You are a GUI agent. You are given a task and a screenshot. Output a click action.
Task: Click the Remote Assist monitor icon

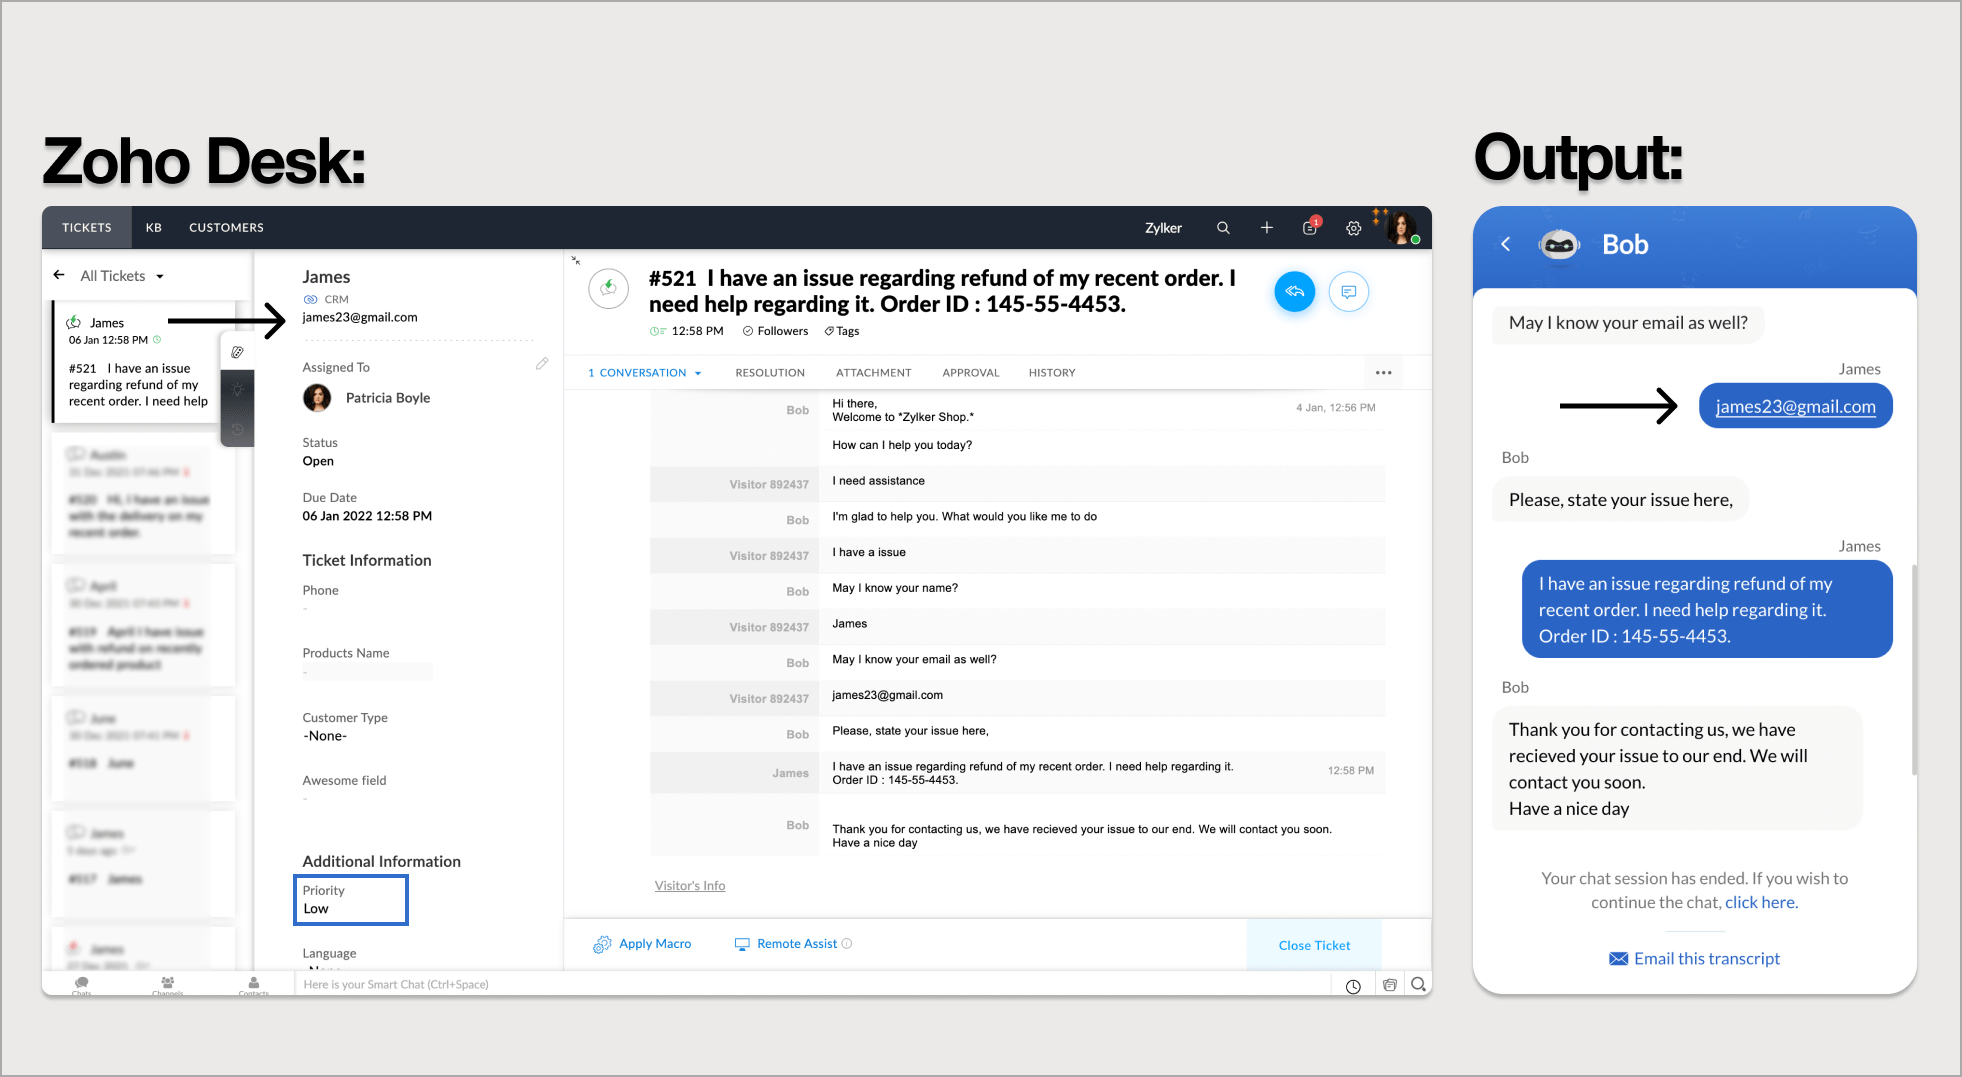tap(742, 944)
